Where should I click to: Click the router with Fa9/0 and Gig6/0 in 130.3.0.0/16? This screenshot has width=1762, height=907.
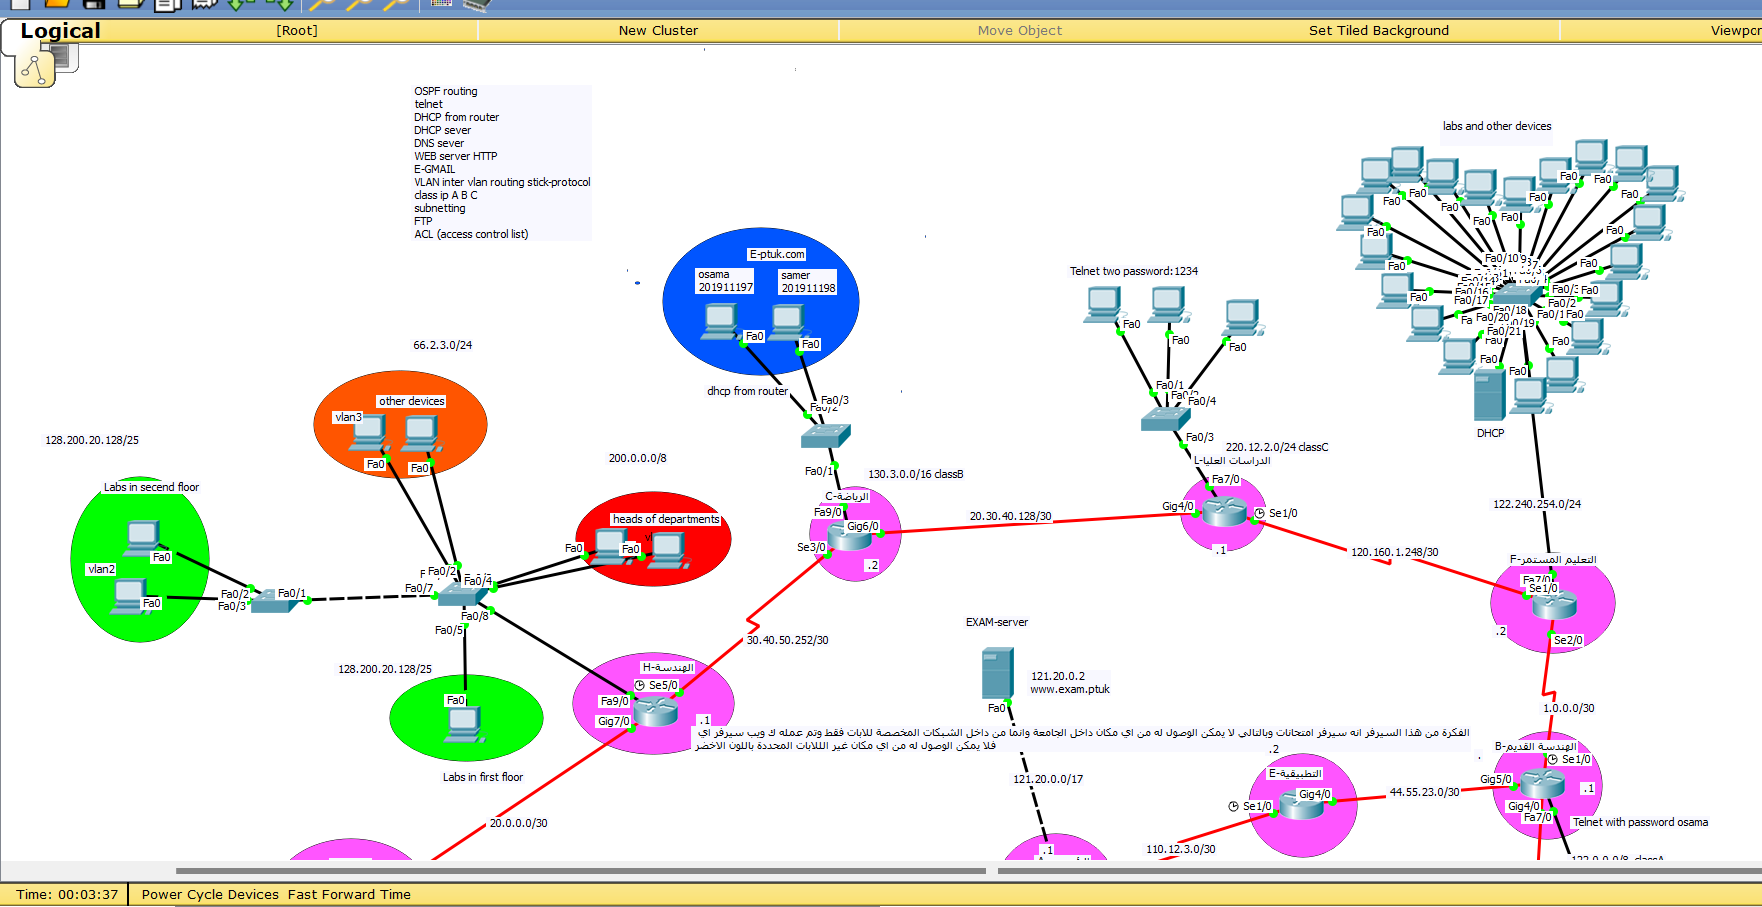[x=851, y=538]
